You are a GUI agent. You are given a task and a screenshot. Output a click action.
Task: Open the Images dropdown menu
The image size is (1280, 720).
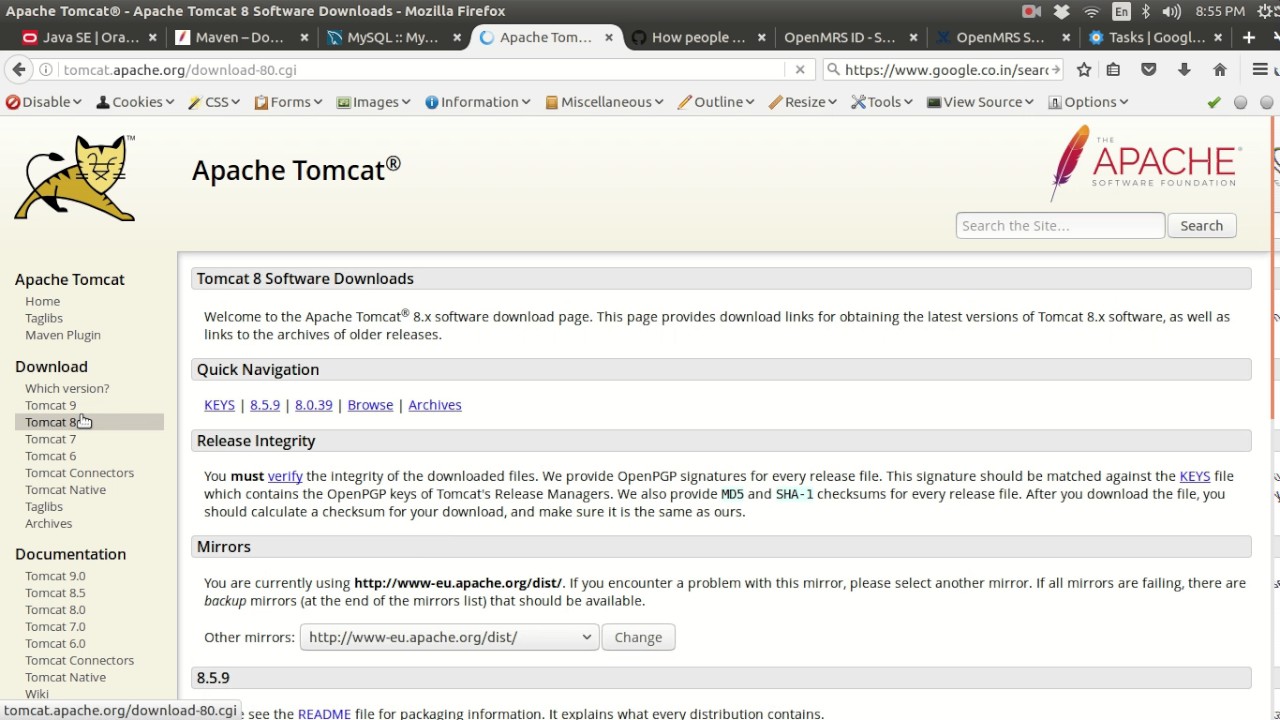374,102
